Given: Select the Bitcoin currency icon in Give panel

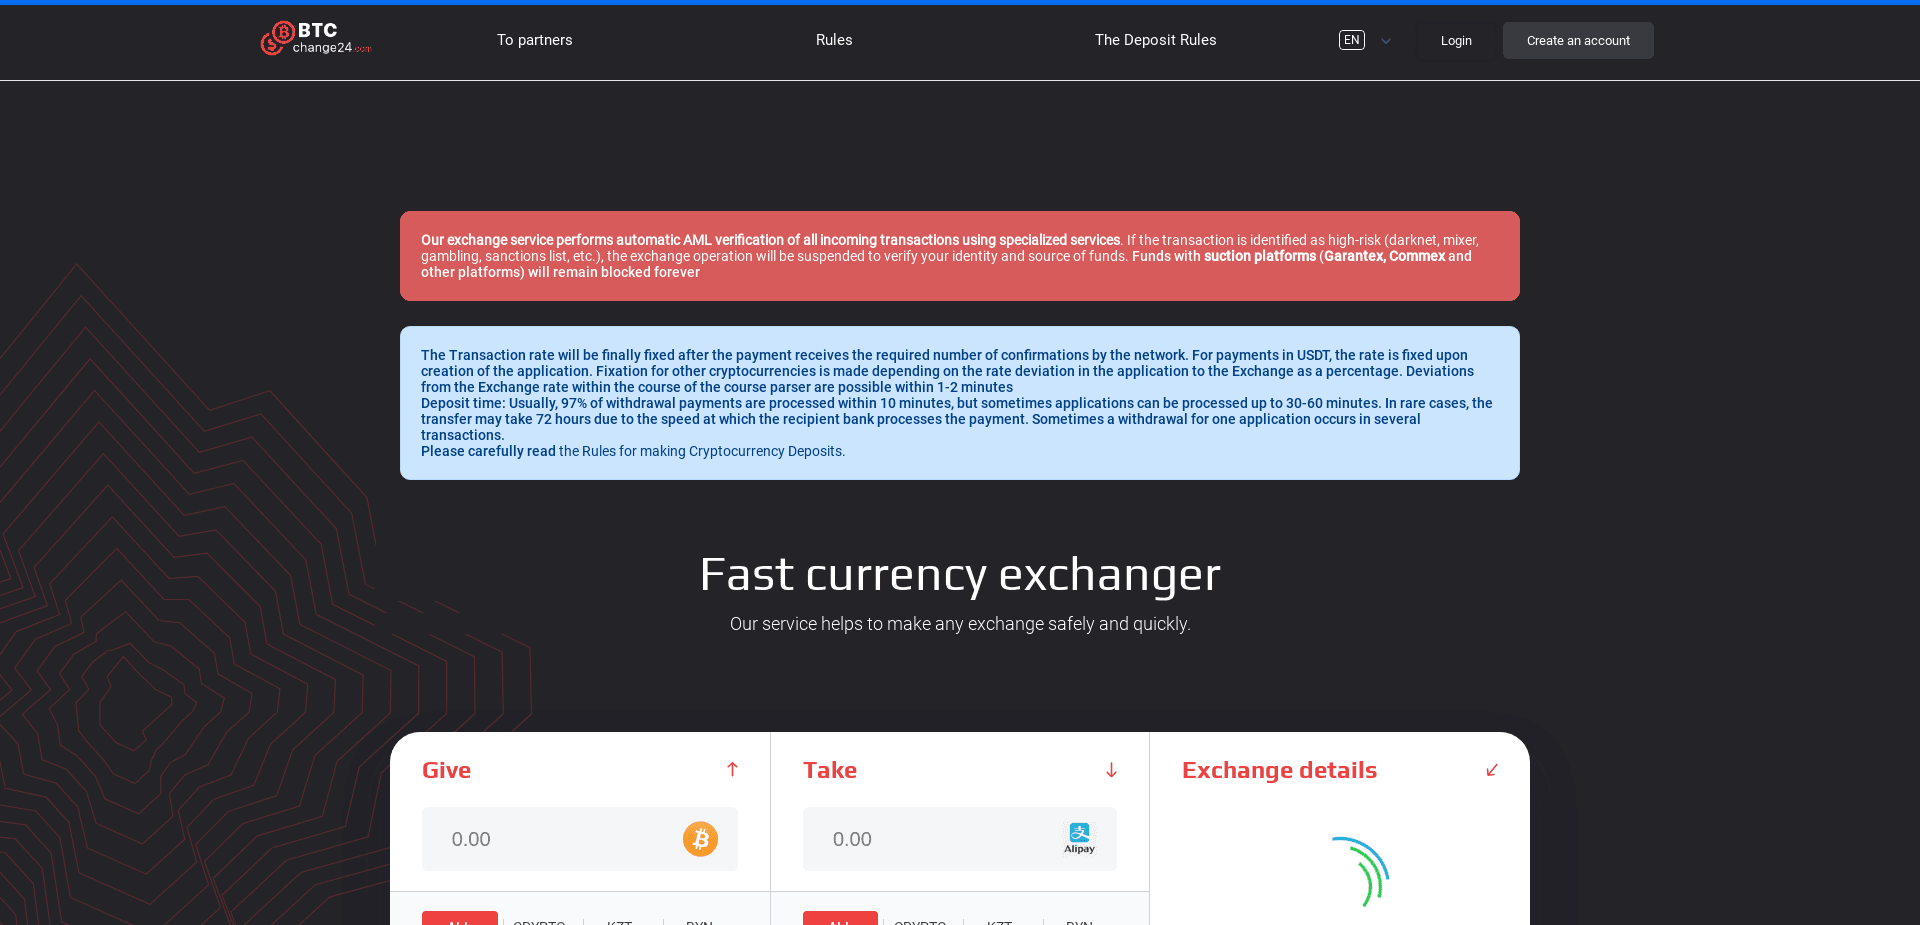Looking at the screenshot, I should click(700, 839).
